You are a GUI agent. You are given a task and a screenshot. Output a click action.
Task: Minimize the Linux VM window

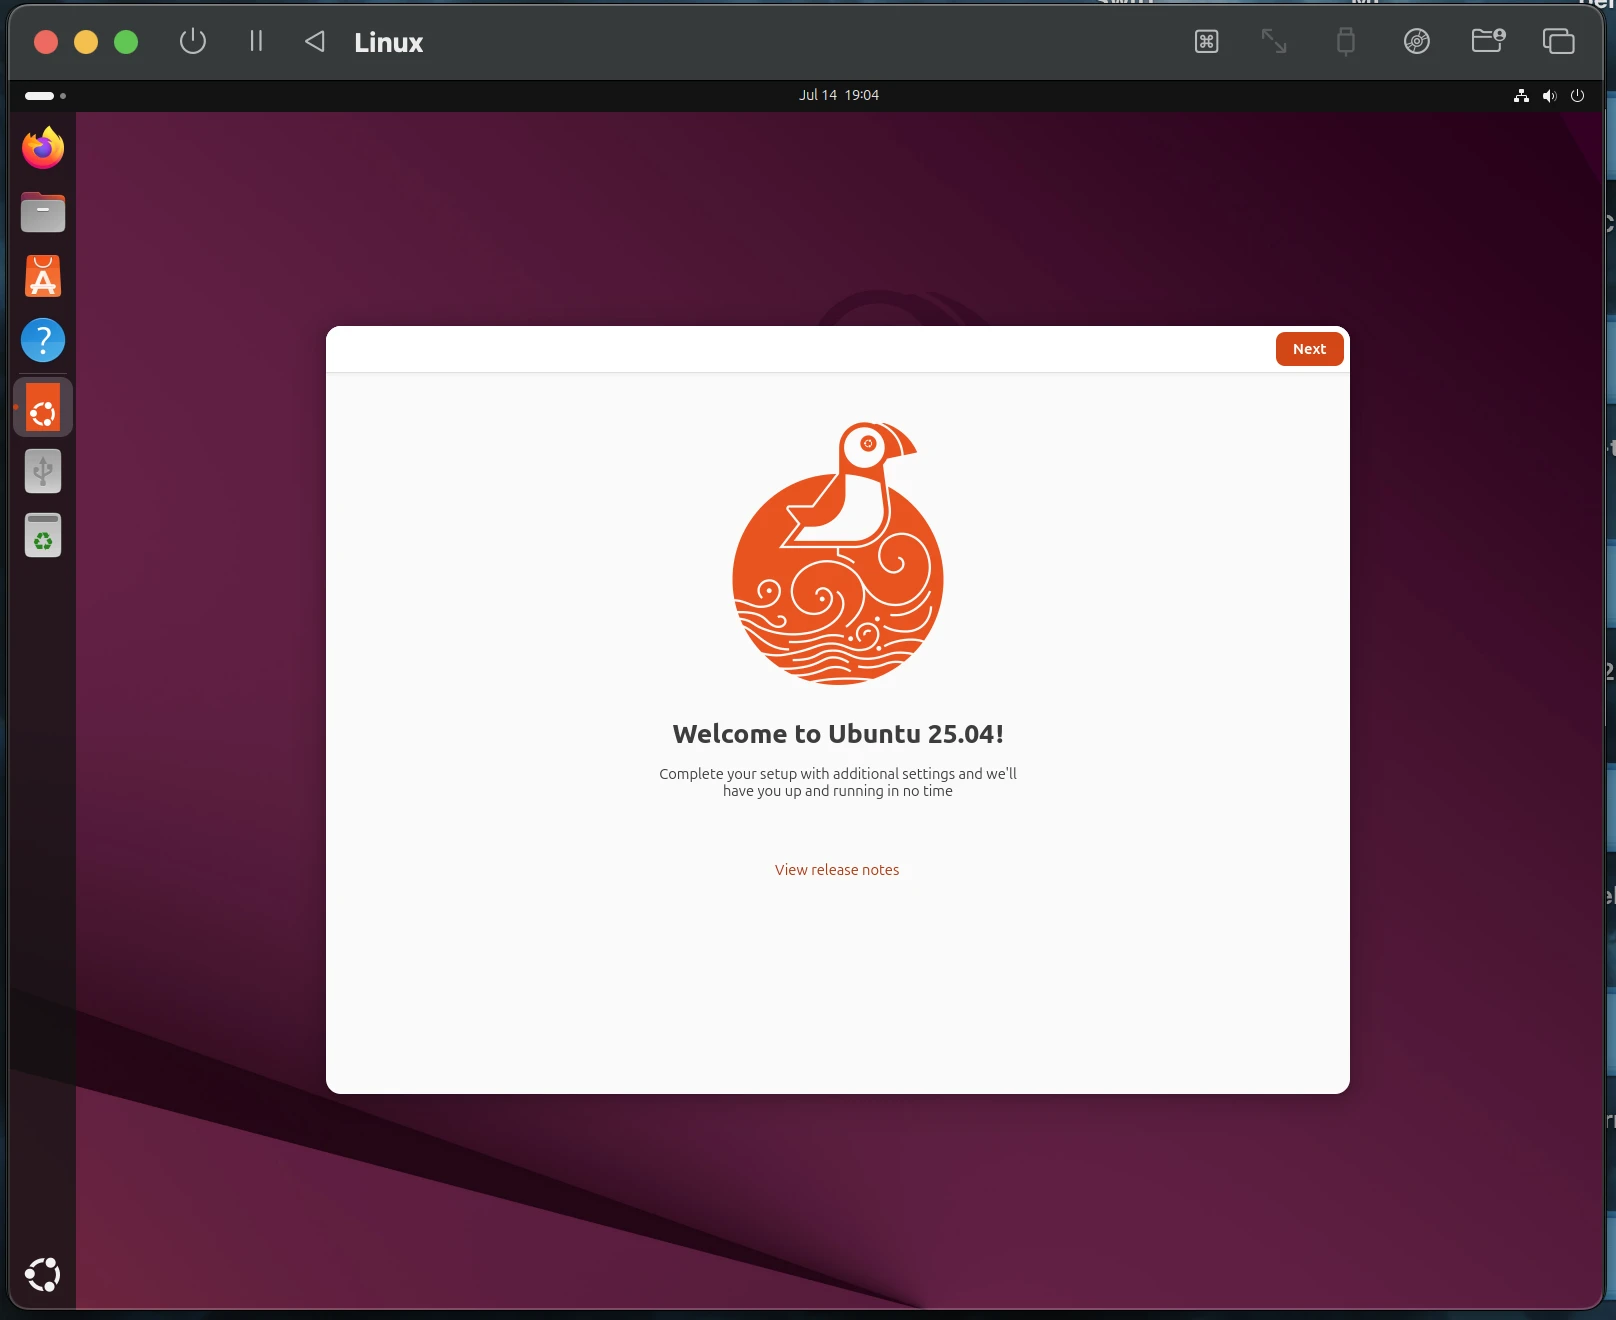coord(86,42)
